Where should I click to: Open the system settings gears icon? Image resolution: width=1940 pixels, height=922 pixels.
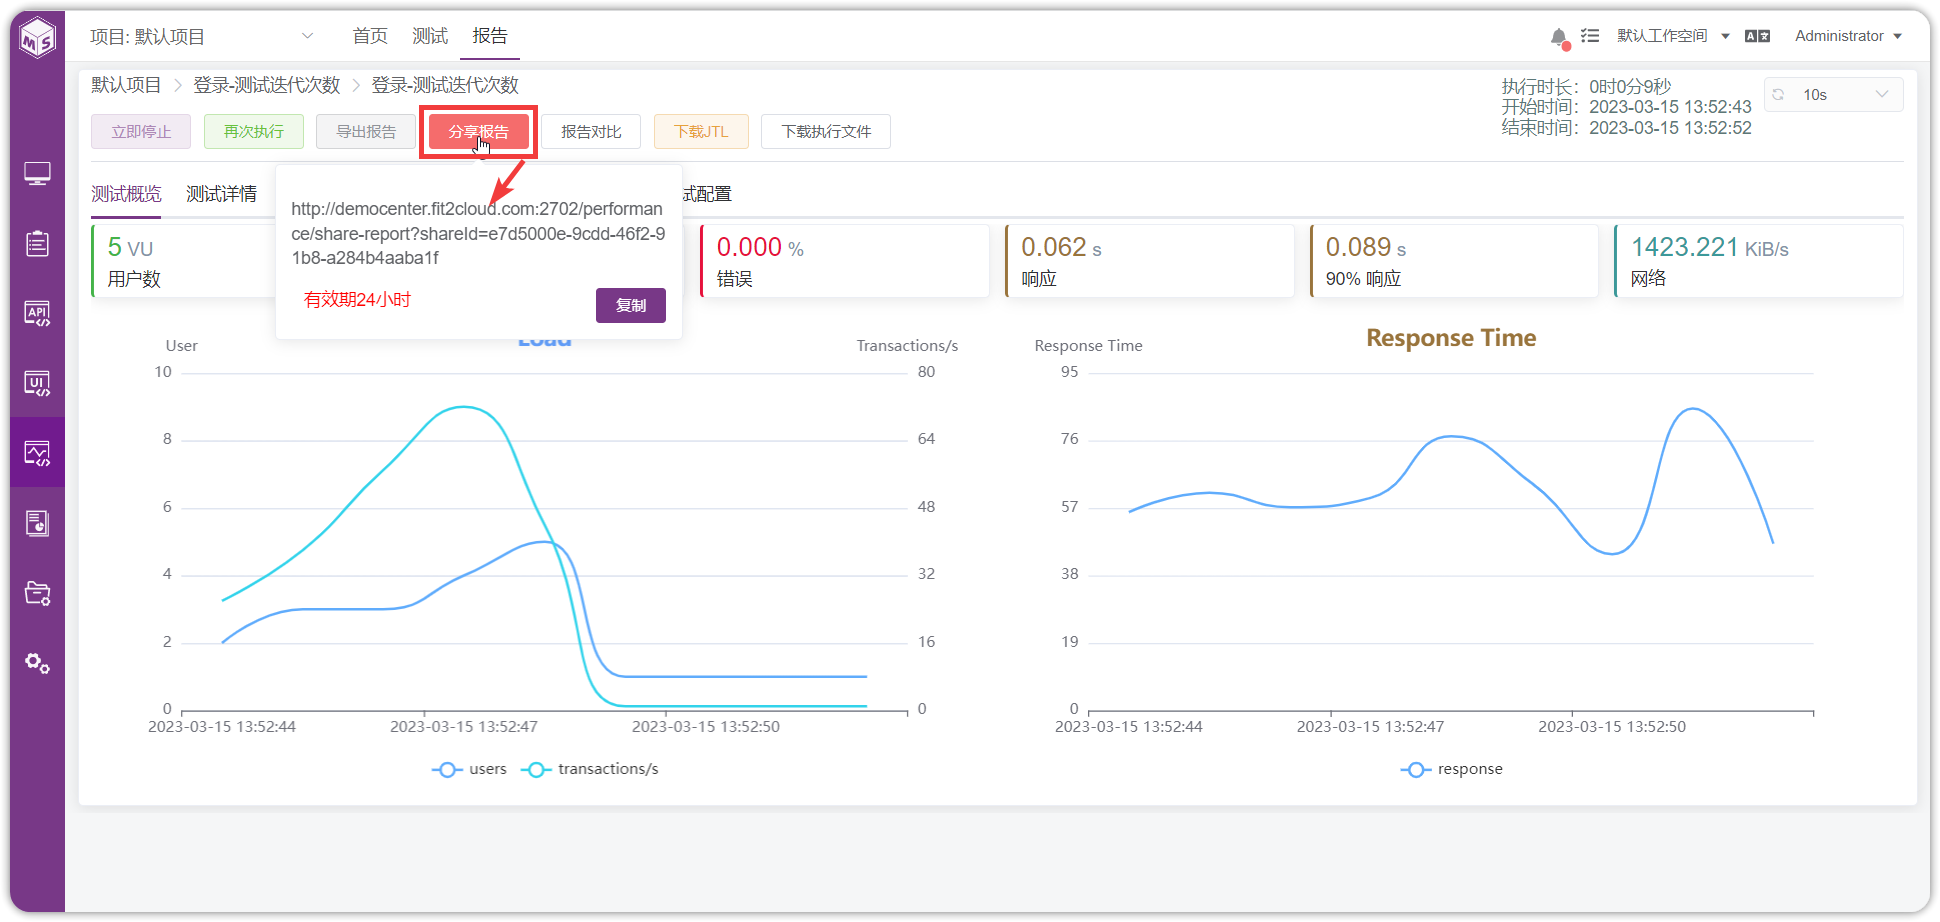coord(37,663)
